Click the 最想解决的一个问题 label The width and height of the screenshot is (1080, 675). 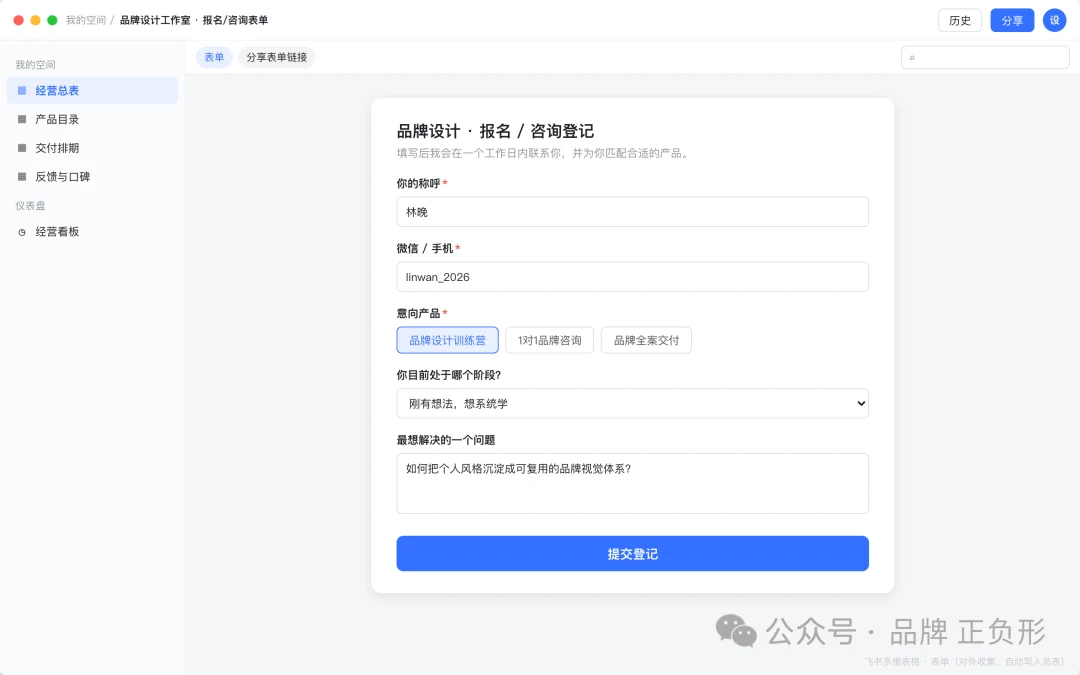(446, 440)
